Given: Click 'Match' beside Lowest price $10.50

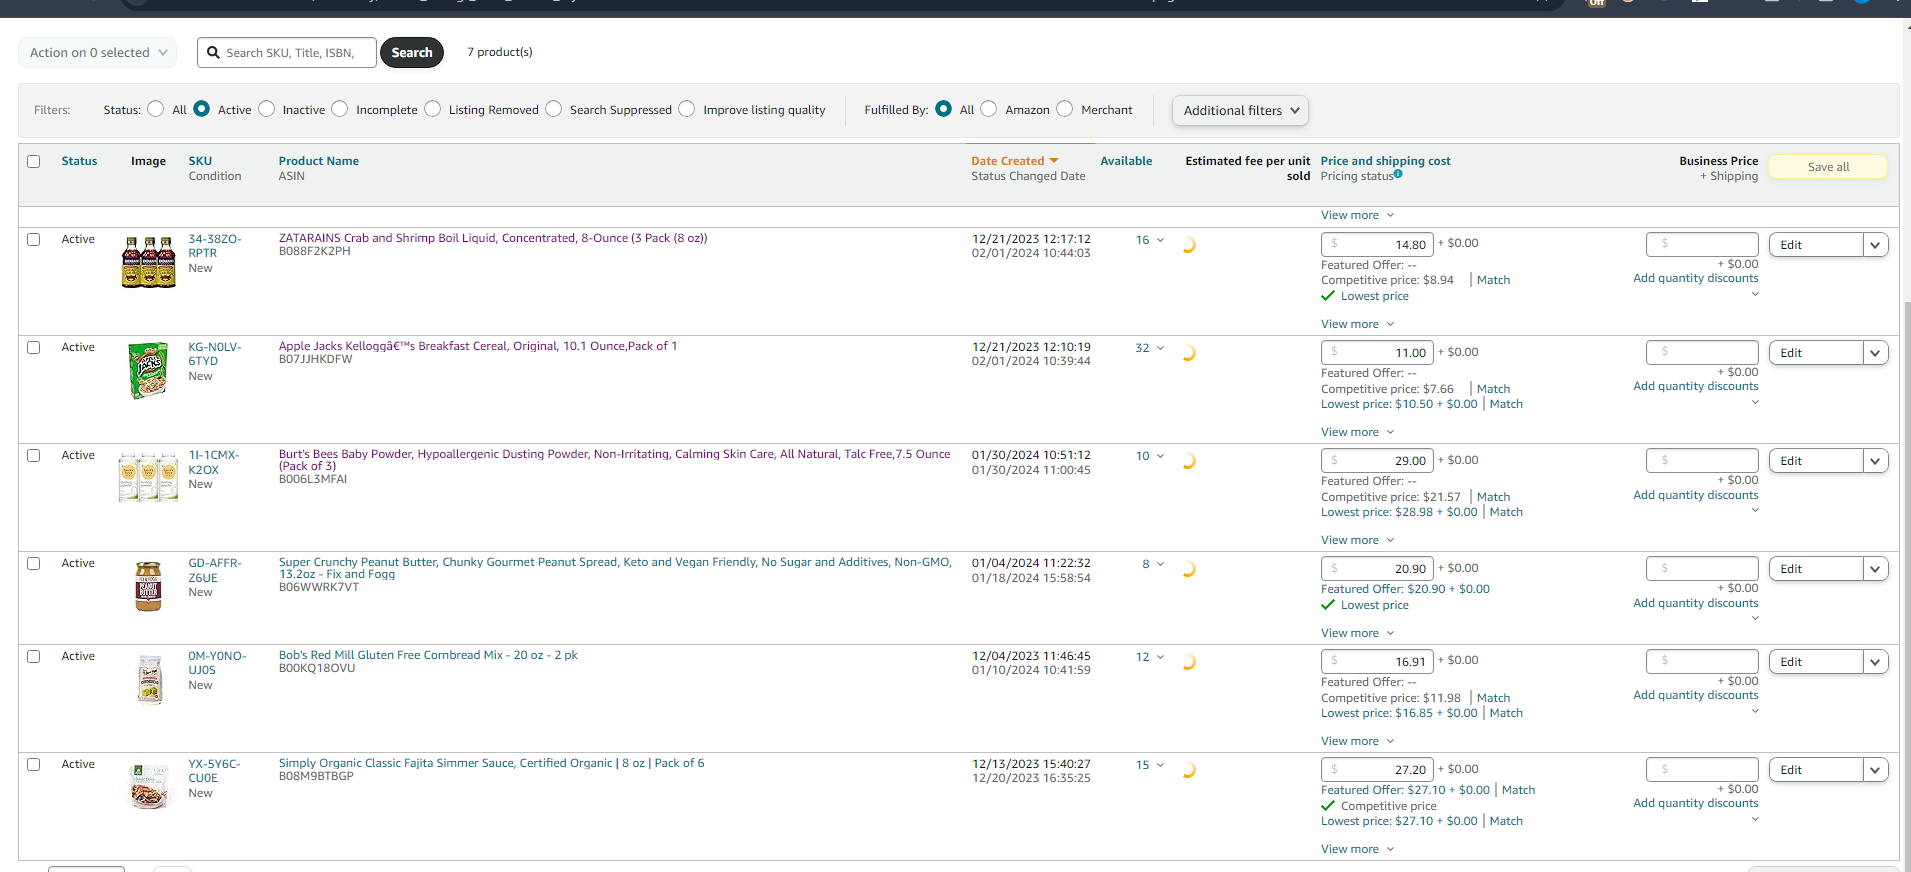Looking at the screenshot, I should pos(1506,404).
